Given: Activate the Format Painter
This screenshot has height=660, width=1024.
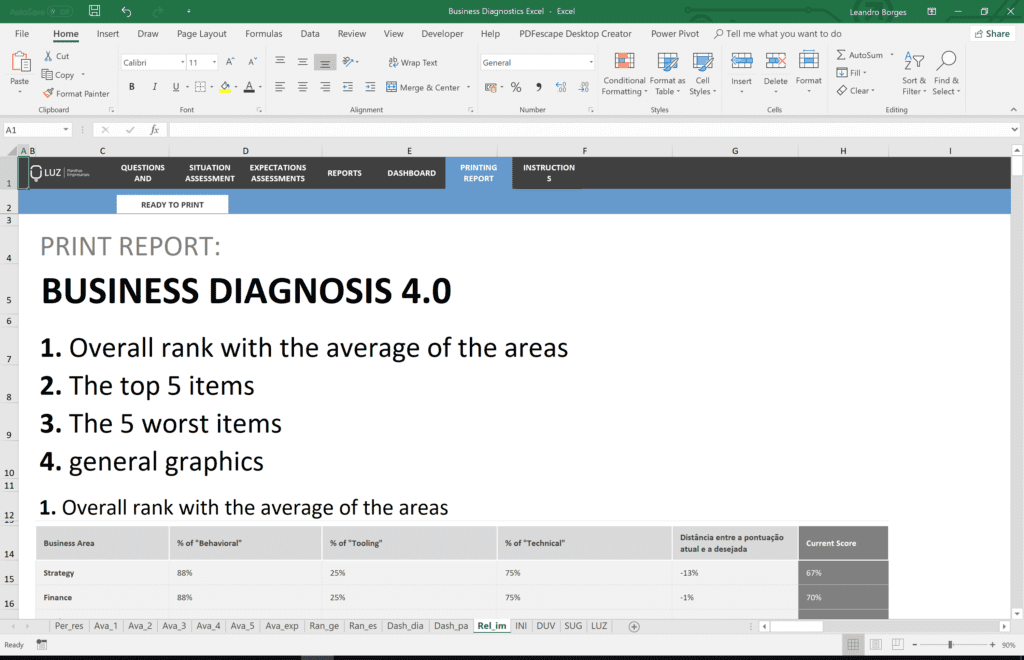Looking at the screenshot, I should tap(76, 93).
